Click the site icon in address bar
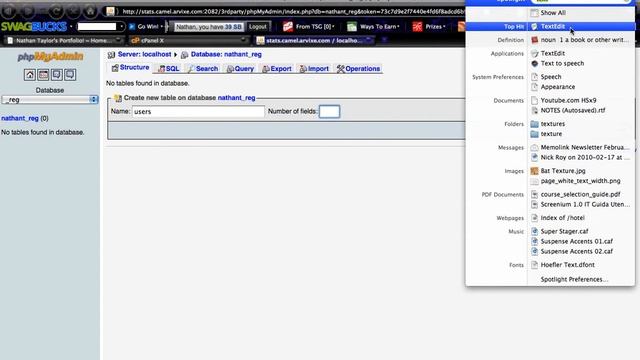 click(x=111, y=11)
